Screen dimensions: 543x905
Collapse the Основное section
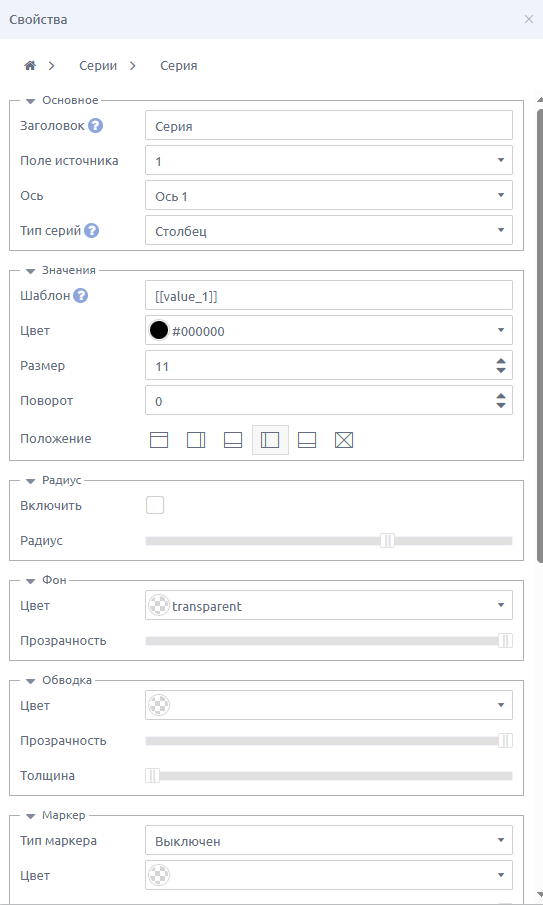tap(31, 101)
